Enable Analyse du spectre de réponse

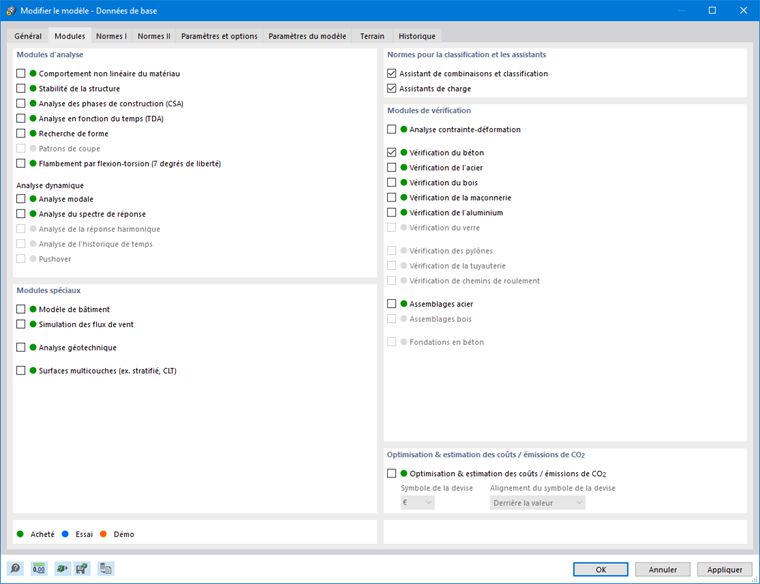21,214
